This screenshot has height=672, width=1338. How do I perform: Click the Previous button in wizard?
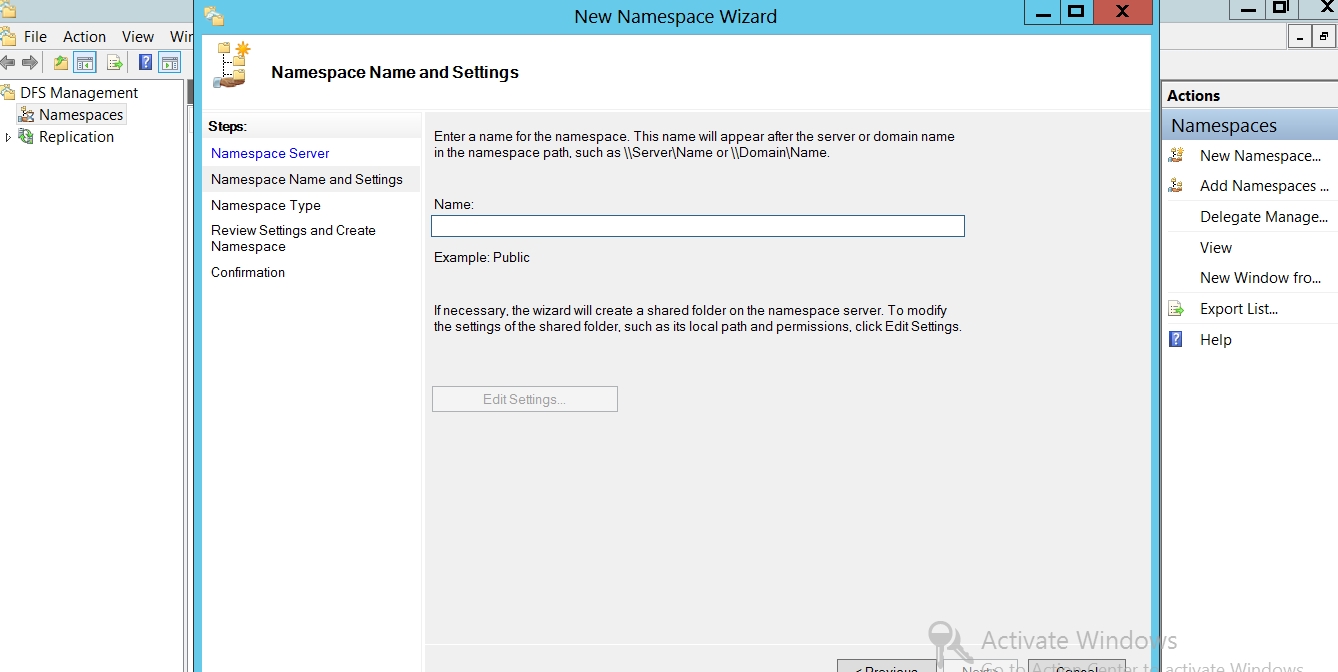coord(886,667)
